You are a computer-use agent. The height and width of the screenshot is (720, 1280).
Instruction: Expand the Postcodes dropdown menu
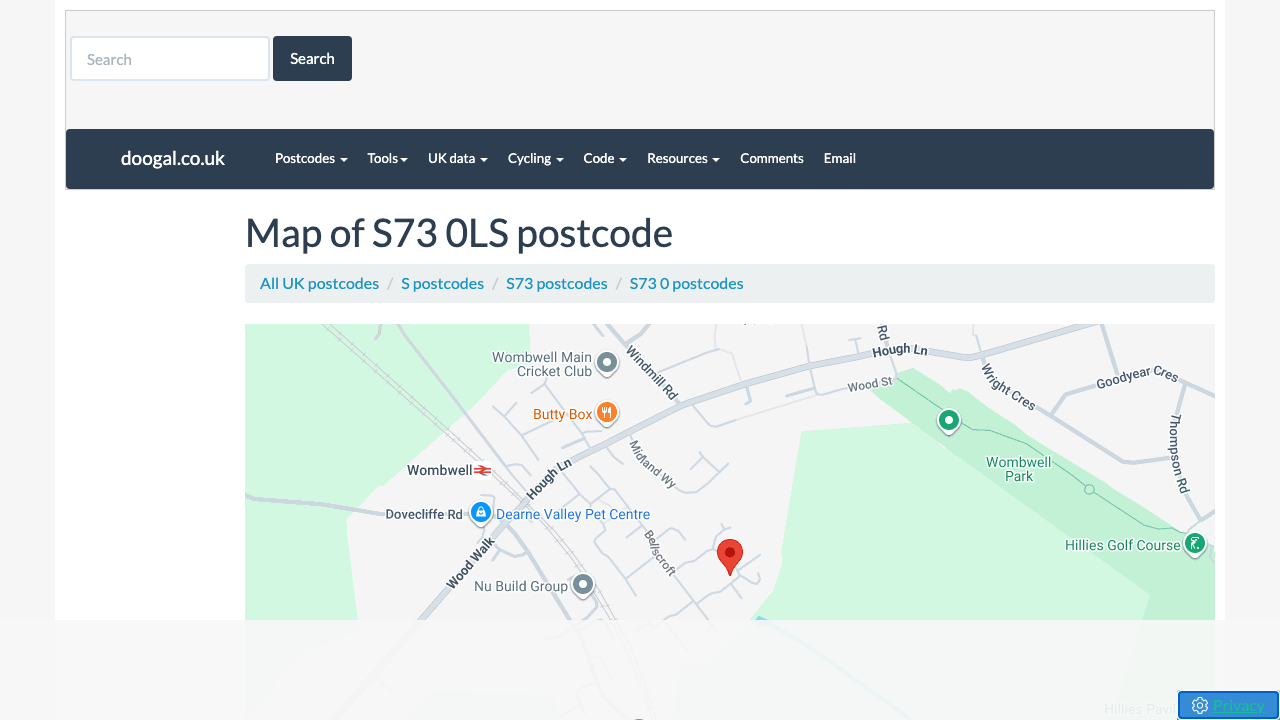tap(311, 158)
